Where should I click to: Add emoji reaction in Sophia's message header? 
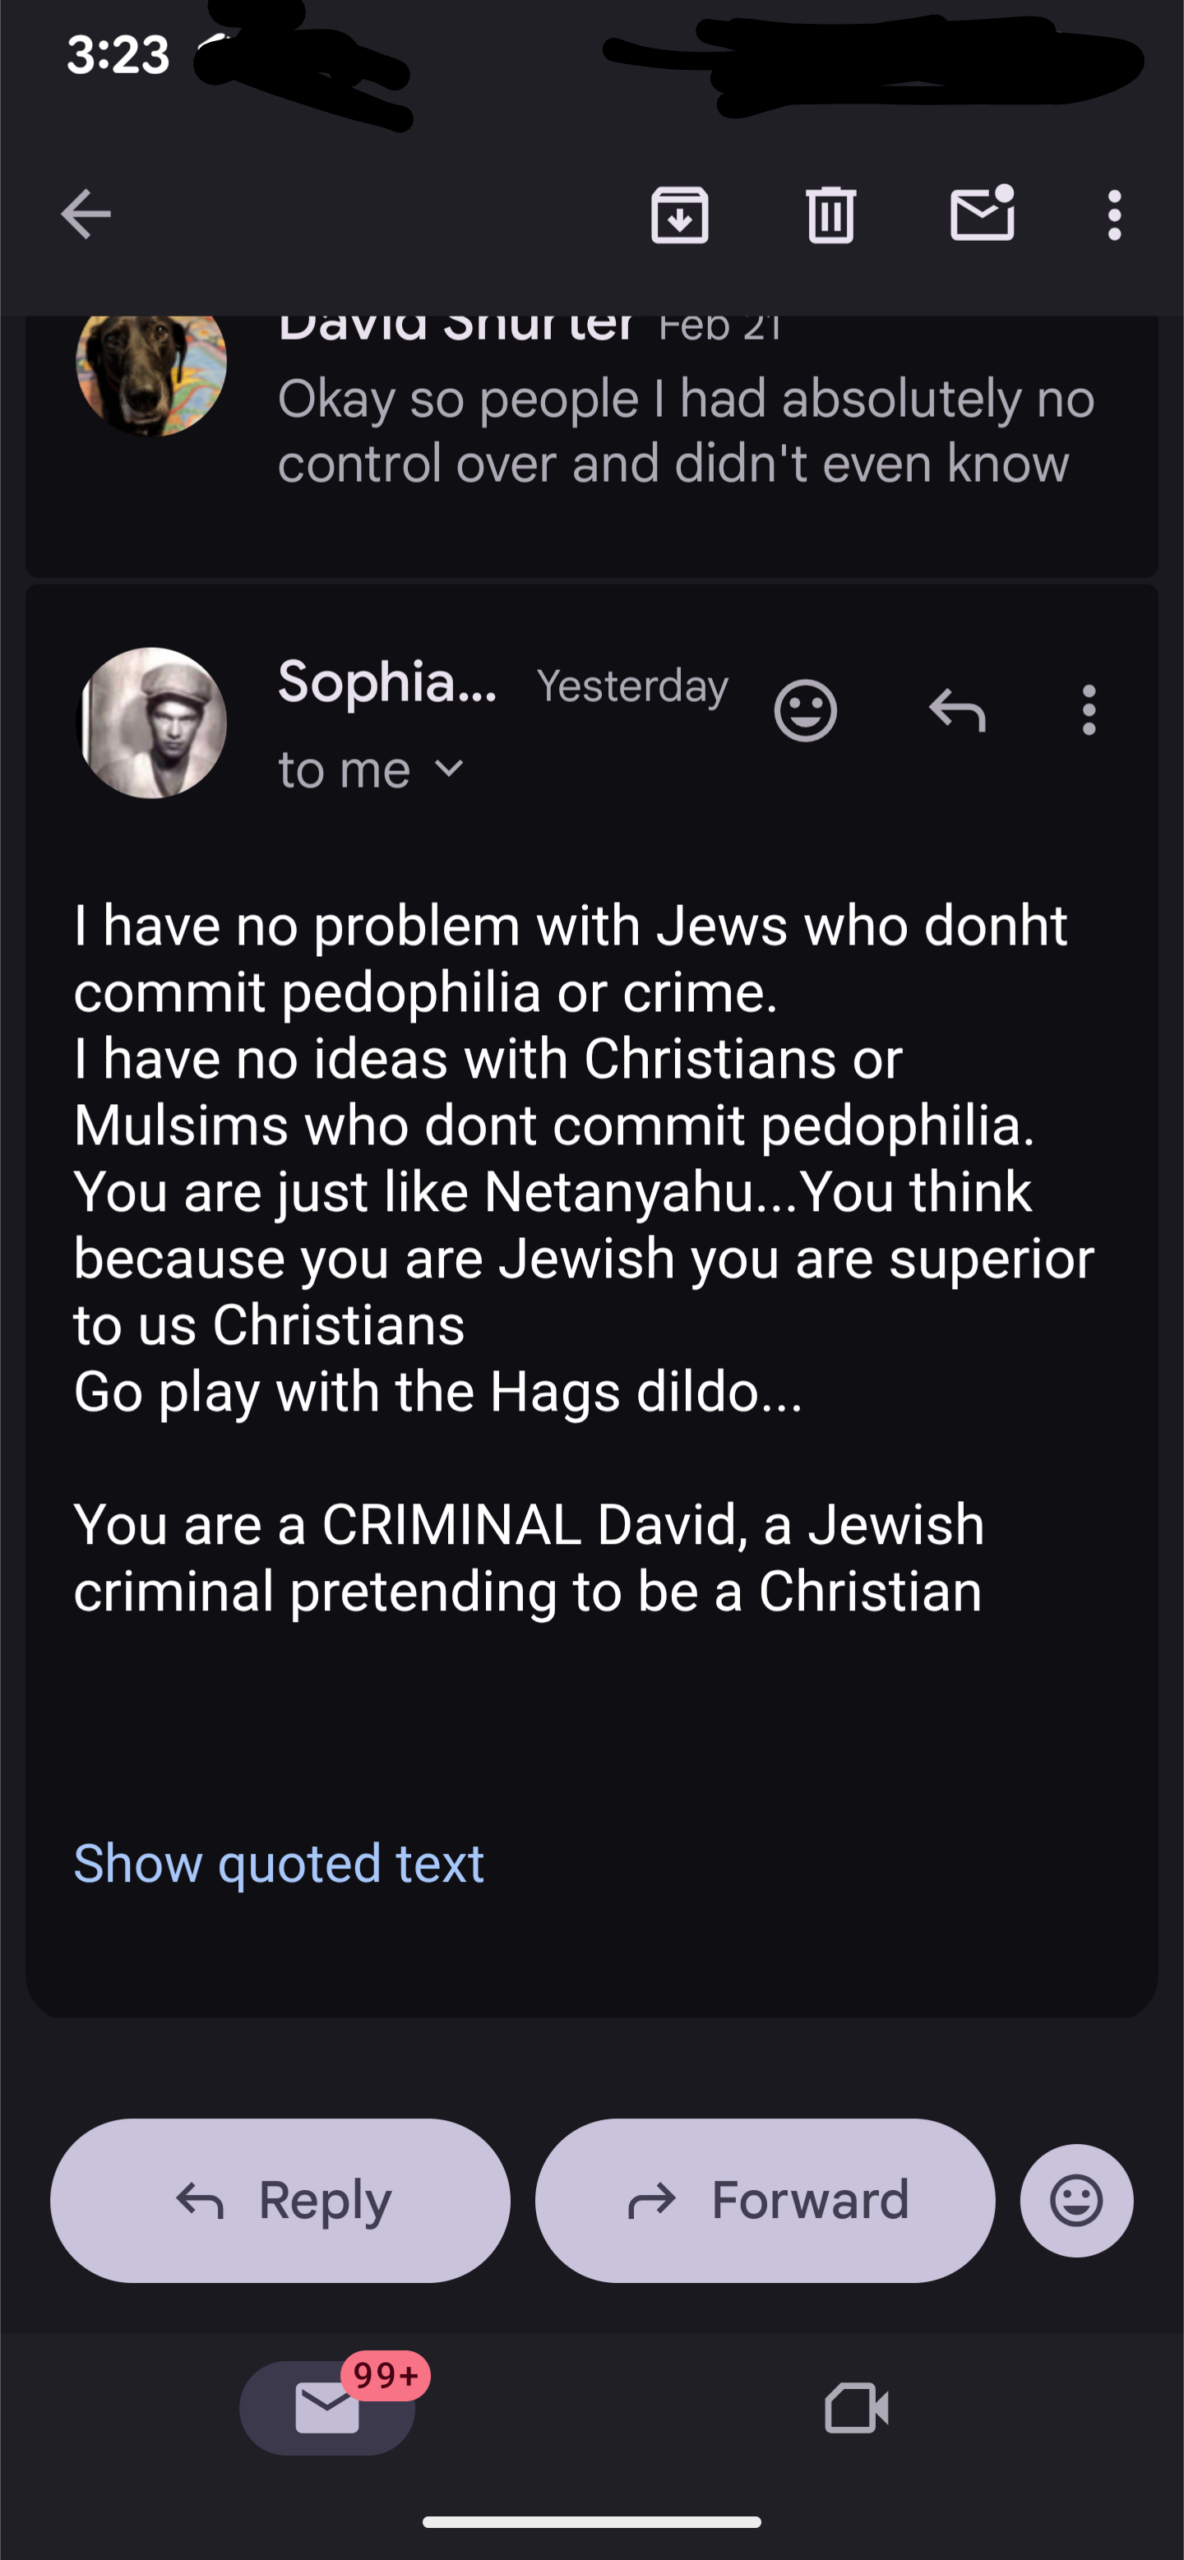coord(805,710)
